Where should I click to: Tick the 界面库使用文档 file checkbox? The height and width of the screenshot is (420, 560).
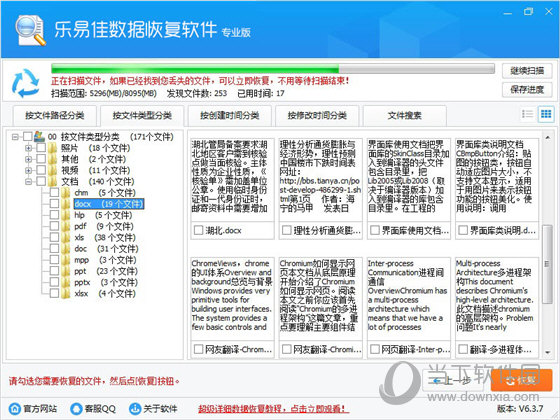(375, 230)
